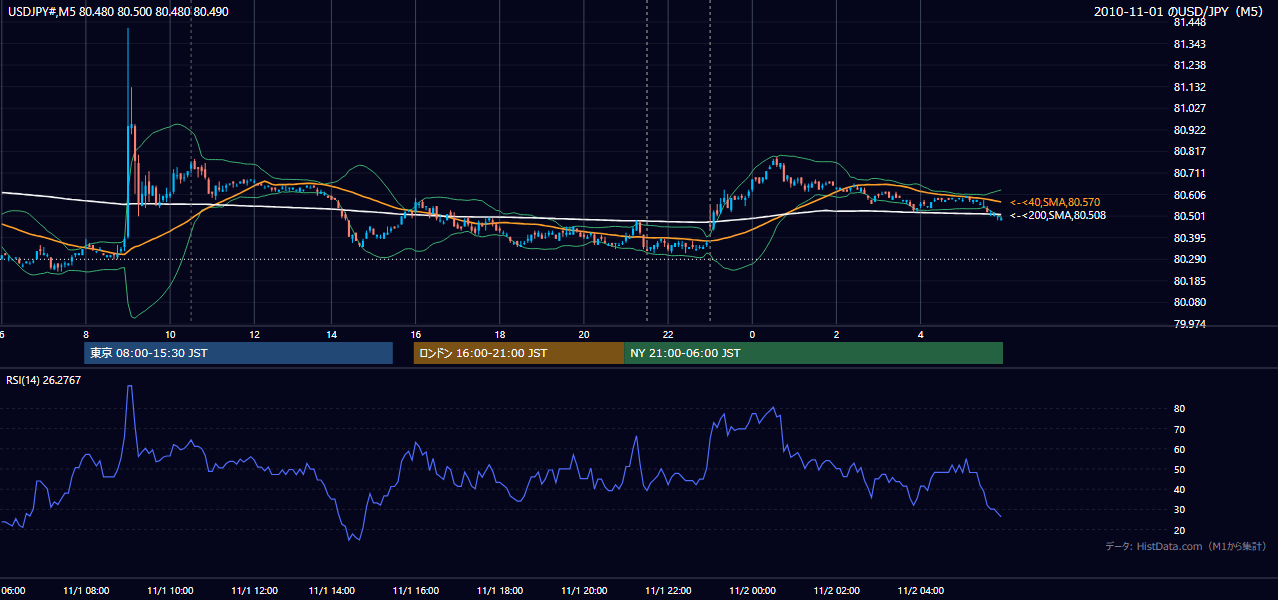Screen dimensions: 1278x600
Task: Click price axis label 80.395
Action: [1190, 238]
